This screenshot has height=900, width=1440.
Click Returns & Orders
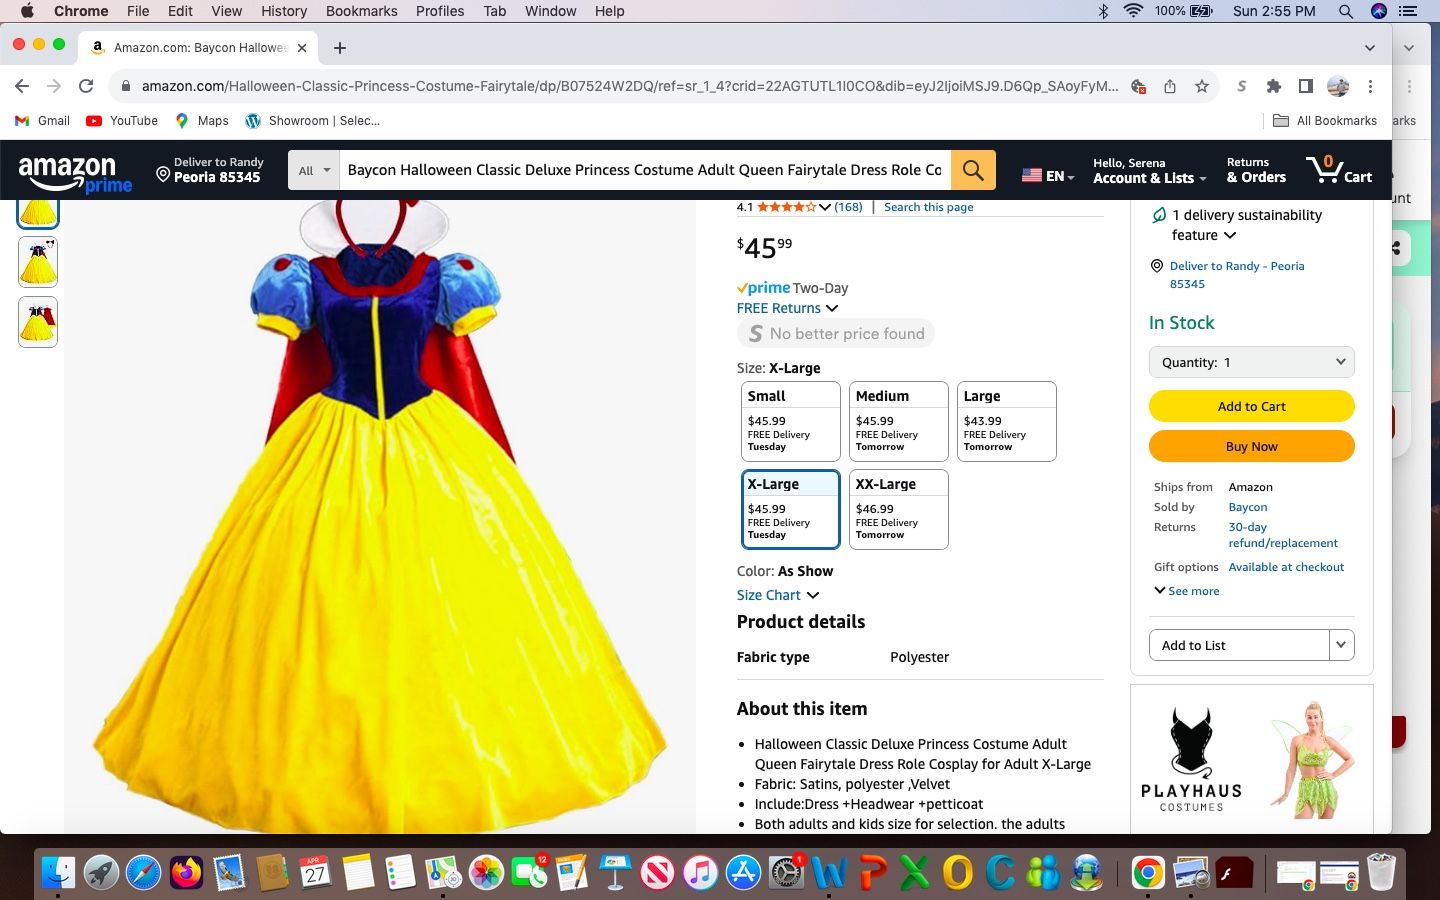coord(1256,170)
